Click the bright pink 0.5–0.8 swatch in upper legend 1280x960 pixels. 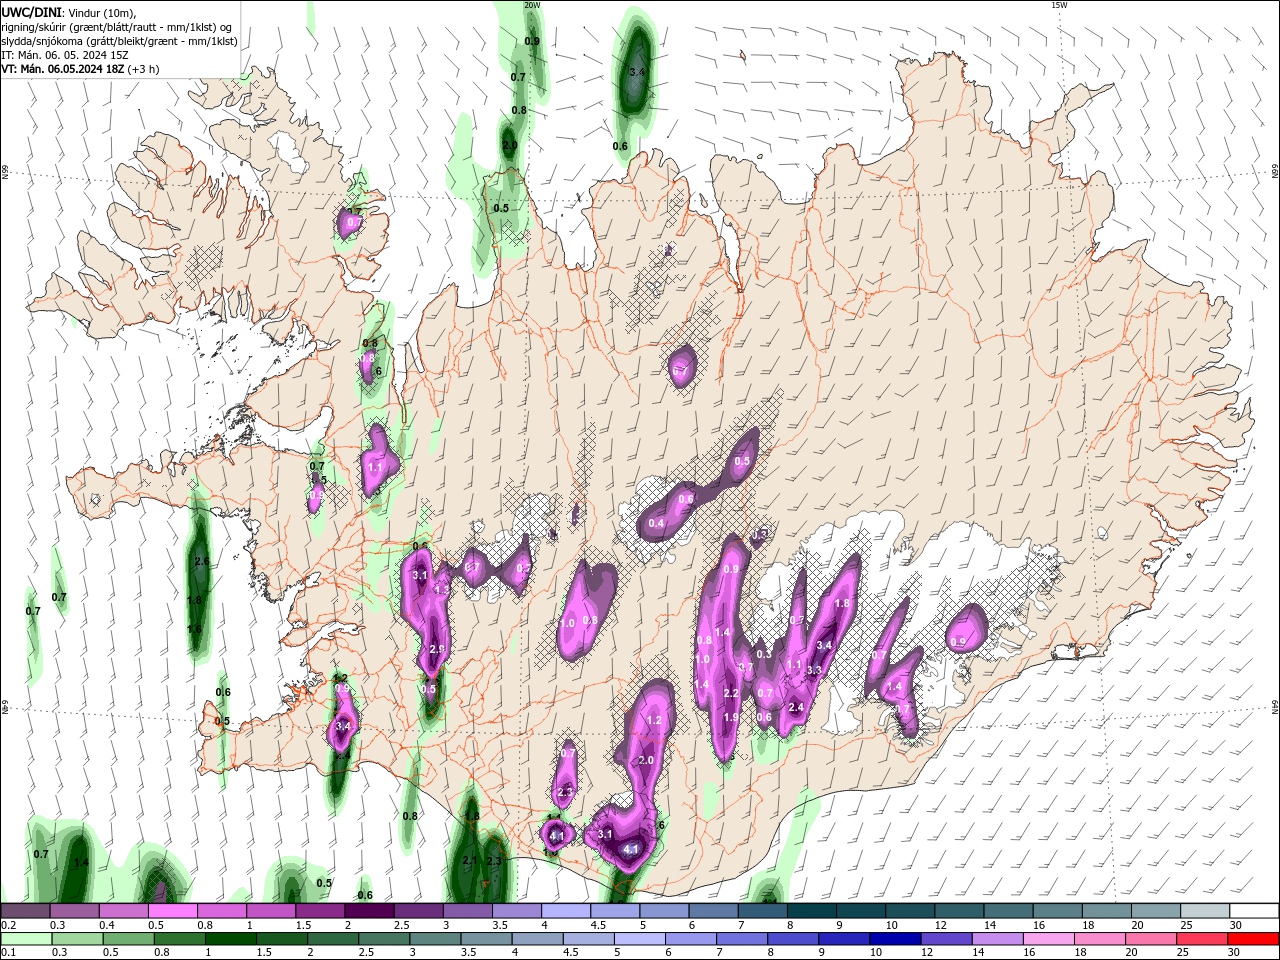(172, 911)
